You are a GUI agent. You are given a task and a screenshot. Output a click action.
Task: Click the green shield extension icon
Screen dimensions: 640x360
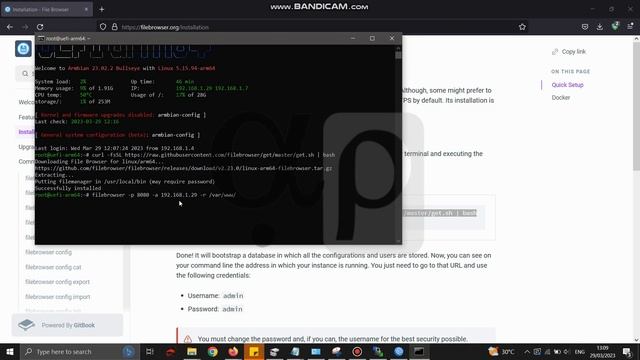(615, 26)
